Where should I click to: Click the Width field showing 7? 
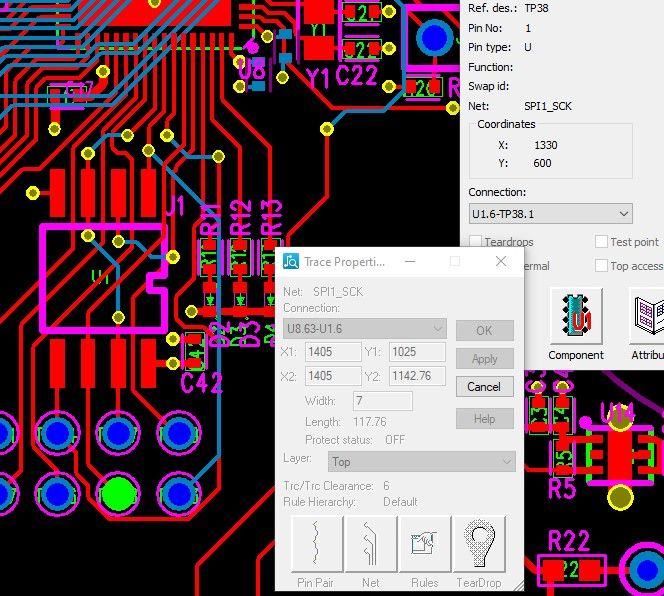(x=382, y=401)
